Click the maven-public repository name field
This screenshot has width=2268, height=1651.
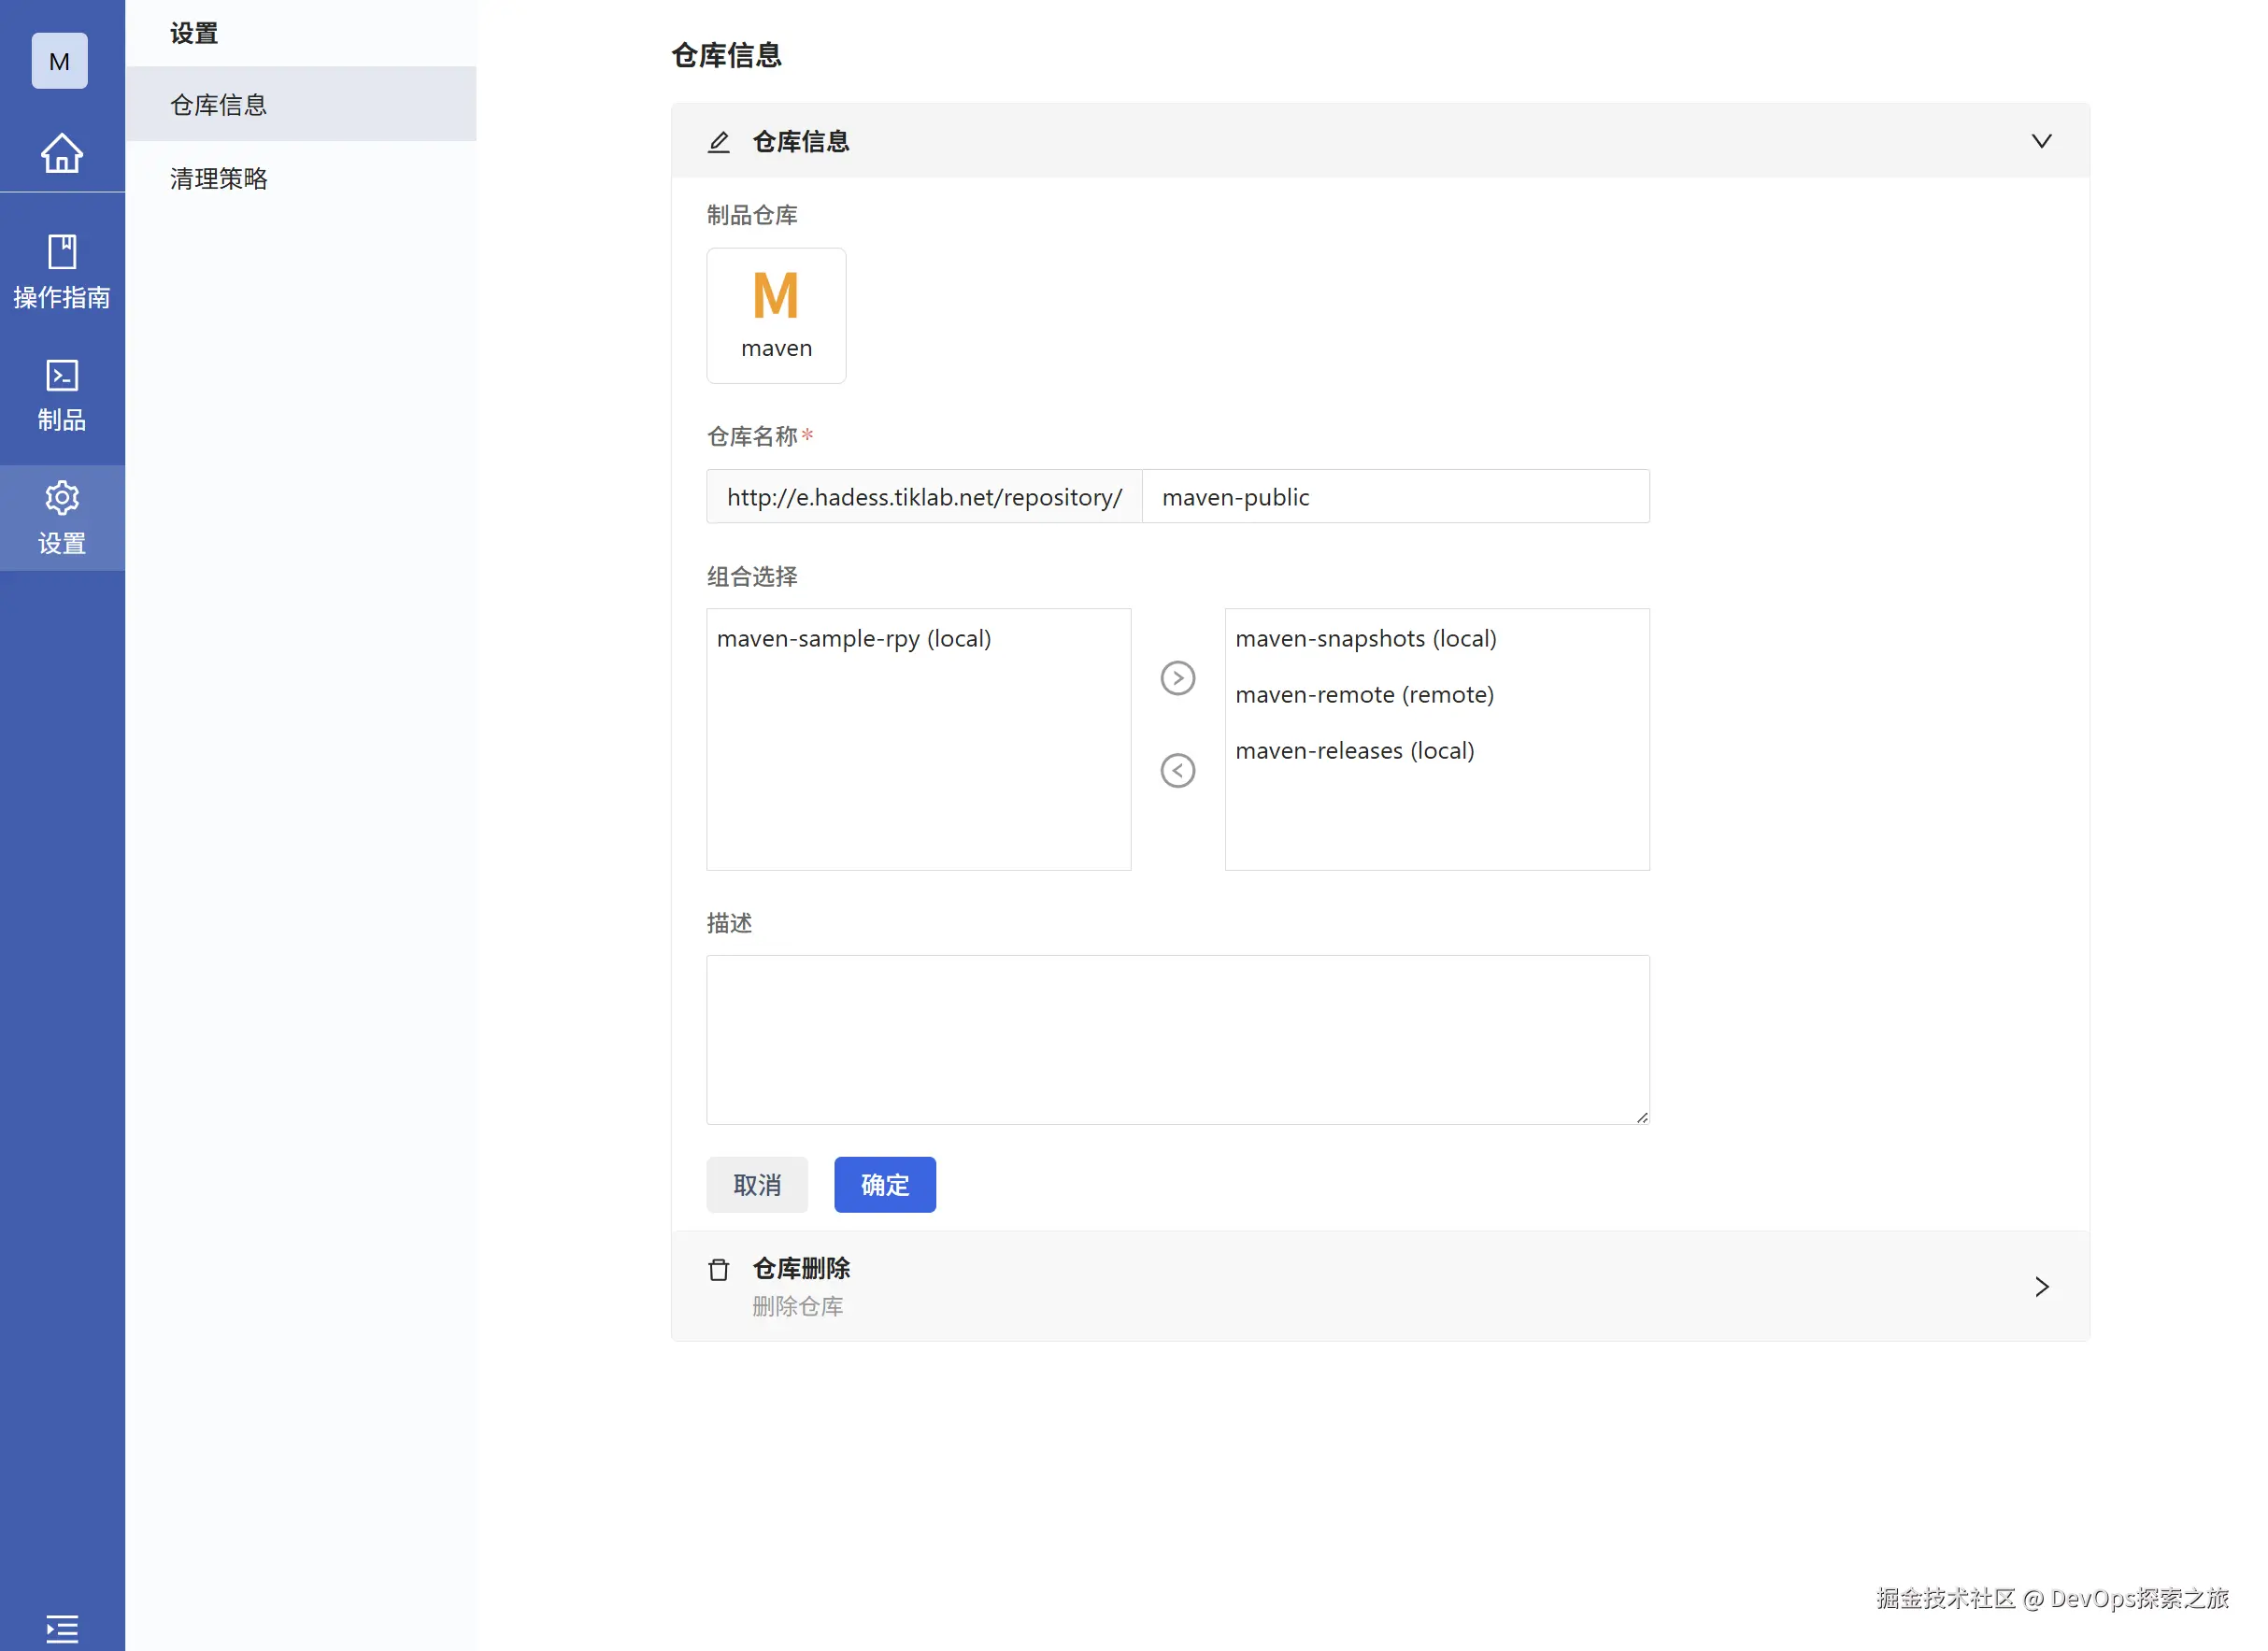(1394, 496)
